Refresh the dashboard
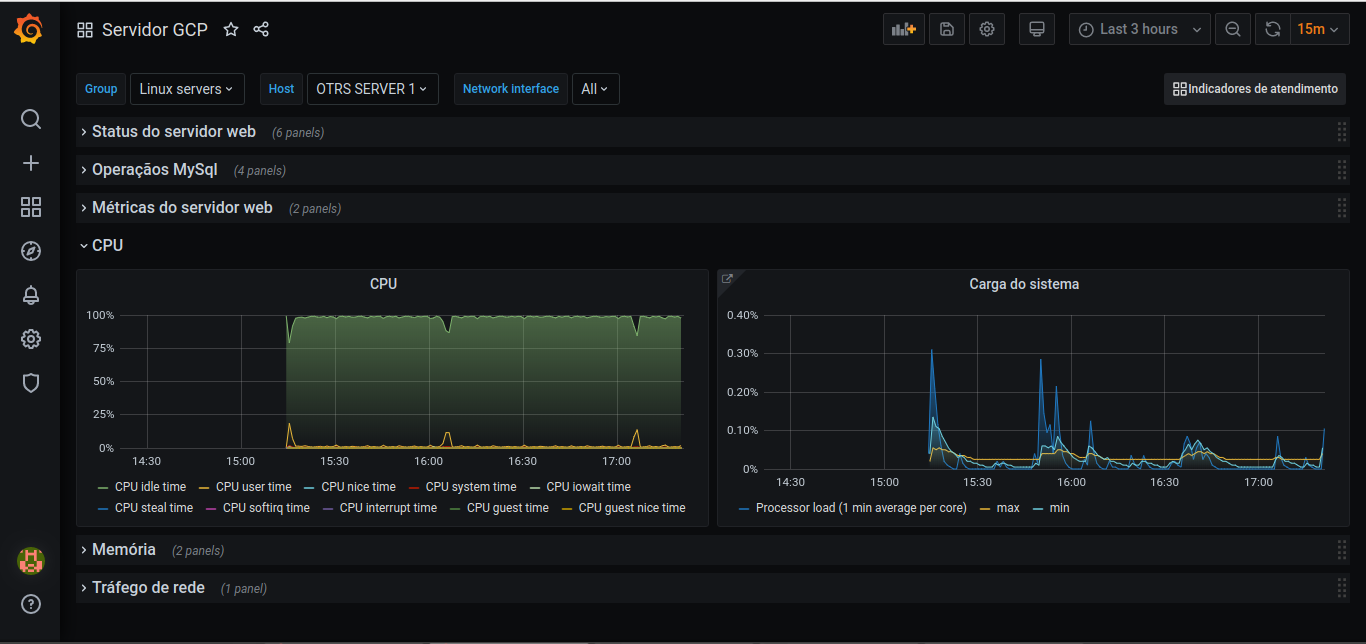Image resolution: width=1366 pixels, height=644 pixels. click(x=1272, y=28)
